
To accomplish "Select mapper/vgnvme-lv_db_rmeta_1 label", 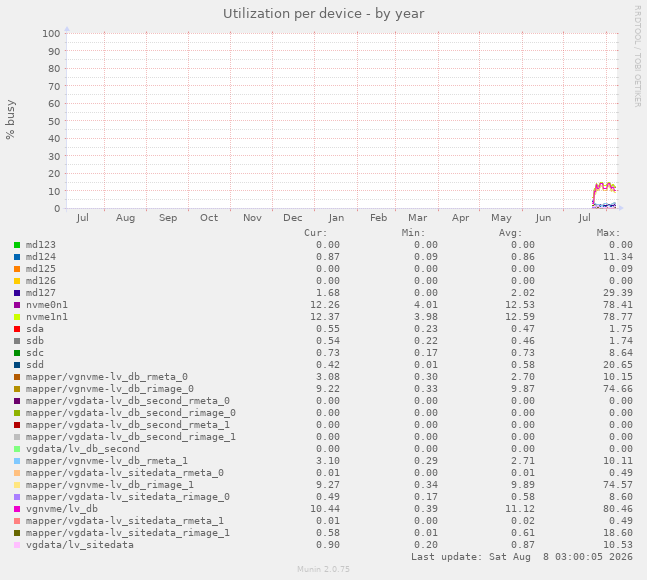I will [x=107, y=461].
